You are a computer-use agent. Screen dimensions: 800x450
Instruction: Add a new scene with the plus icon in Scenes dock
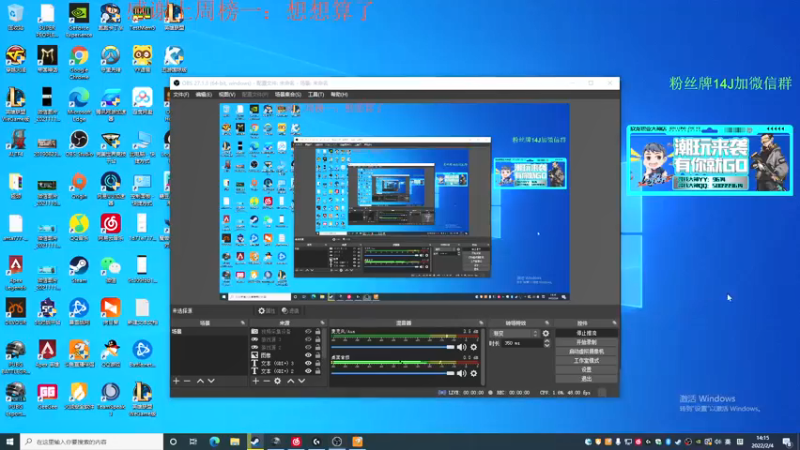(x=176, y=381)
